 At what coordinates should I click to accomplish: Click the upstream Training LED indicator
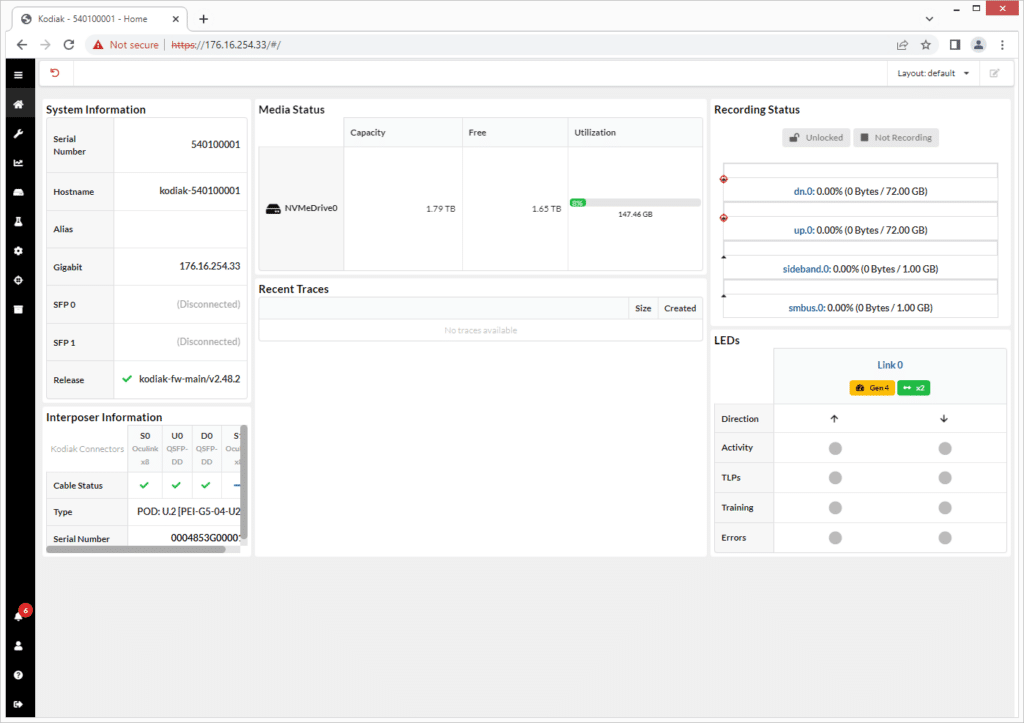click(x=835, y=507)
